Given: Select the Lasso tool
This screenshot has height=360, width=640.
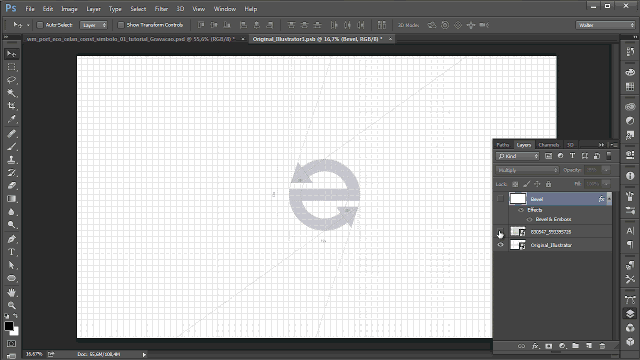Looking at the screenshot, I should click(11, 80).
